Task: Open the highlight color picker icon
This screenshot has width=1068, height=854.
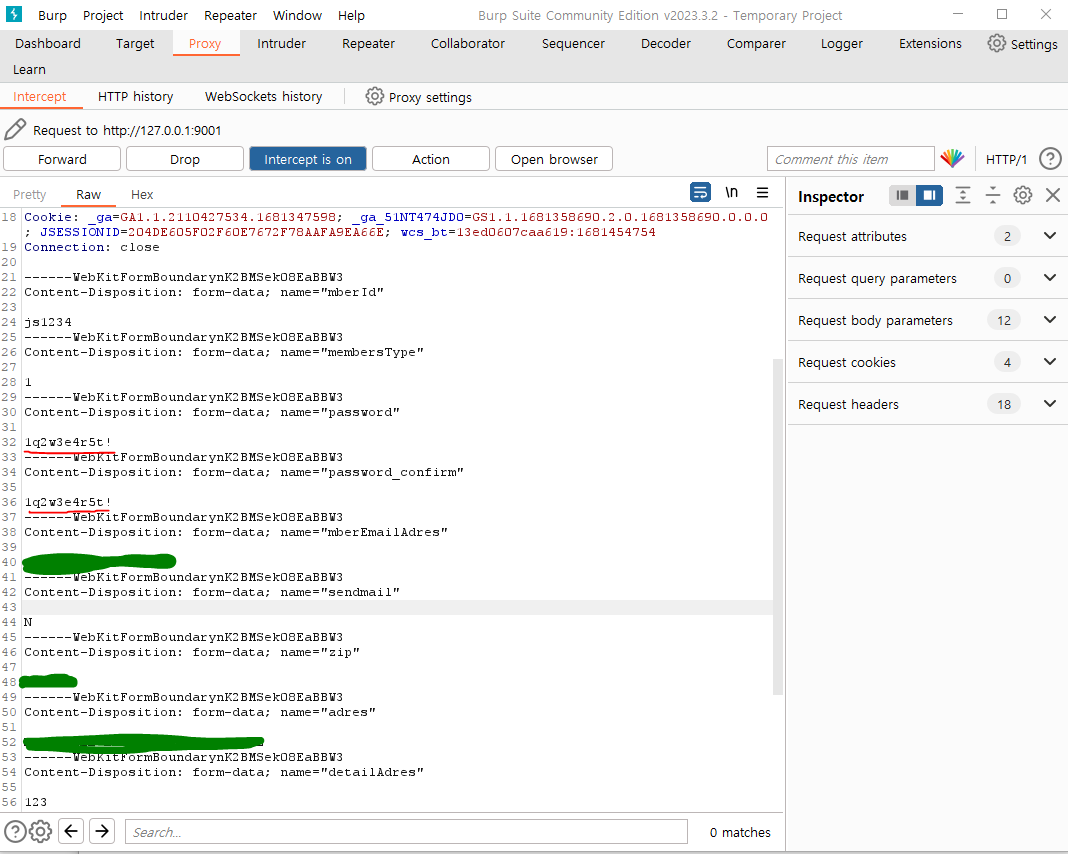Action: click(952, 159)
